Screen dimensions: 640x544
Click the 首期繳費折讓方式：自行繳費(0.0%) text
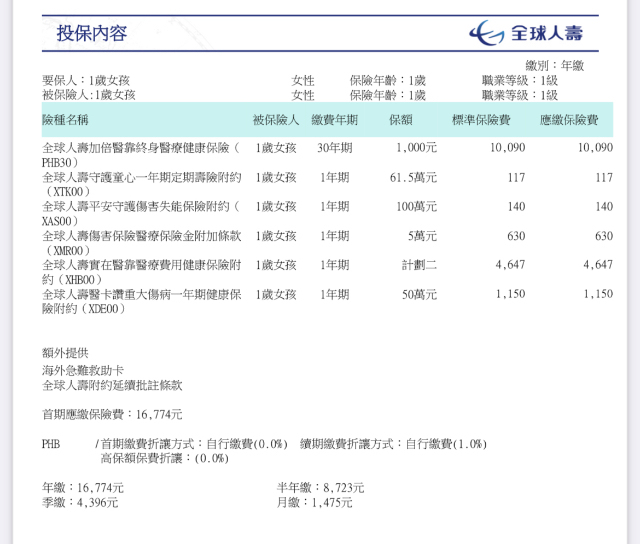click(194, 444)
